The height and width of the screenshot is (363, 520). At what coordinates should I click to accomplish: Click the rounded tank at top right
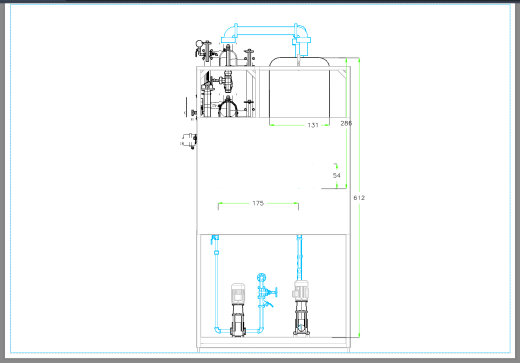[299, 87]
